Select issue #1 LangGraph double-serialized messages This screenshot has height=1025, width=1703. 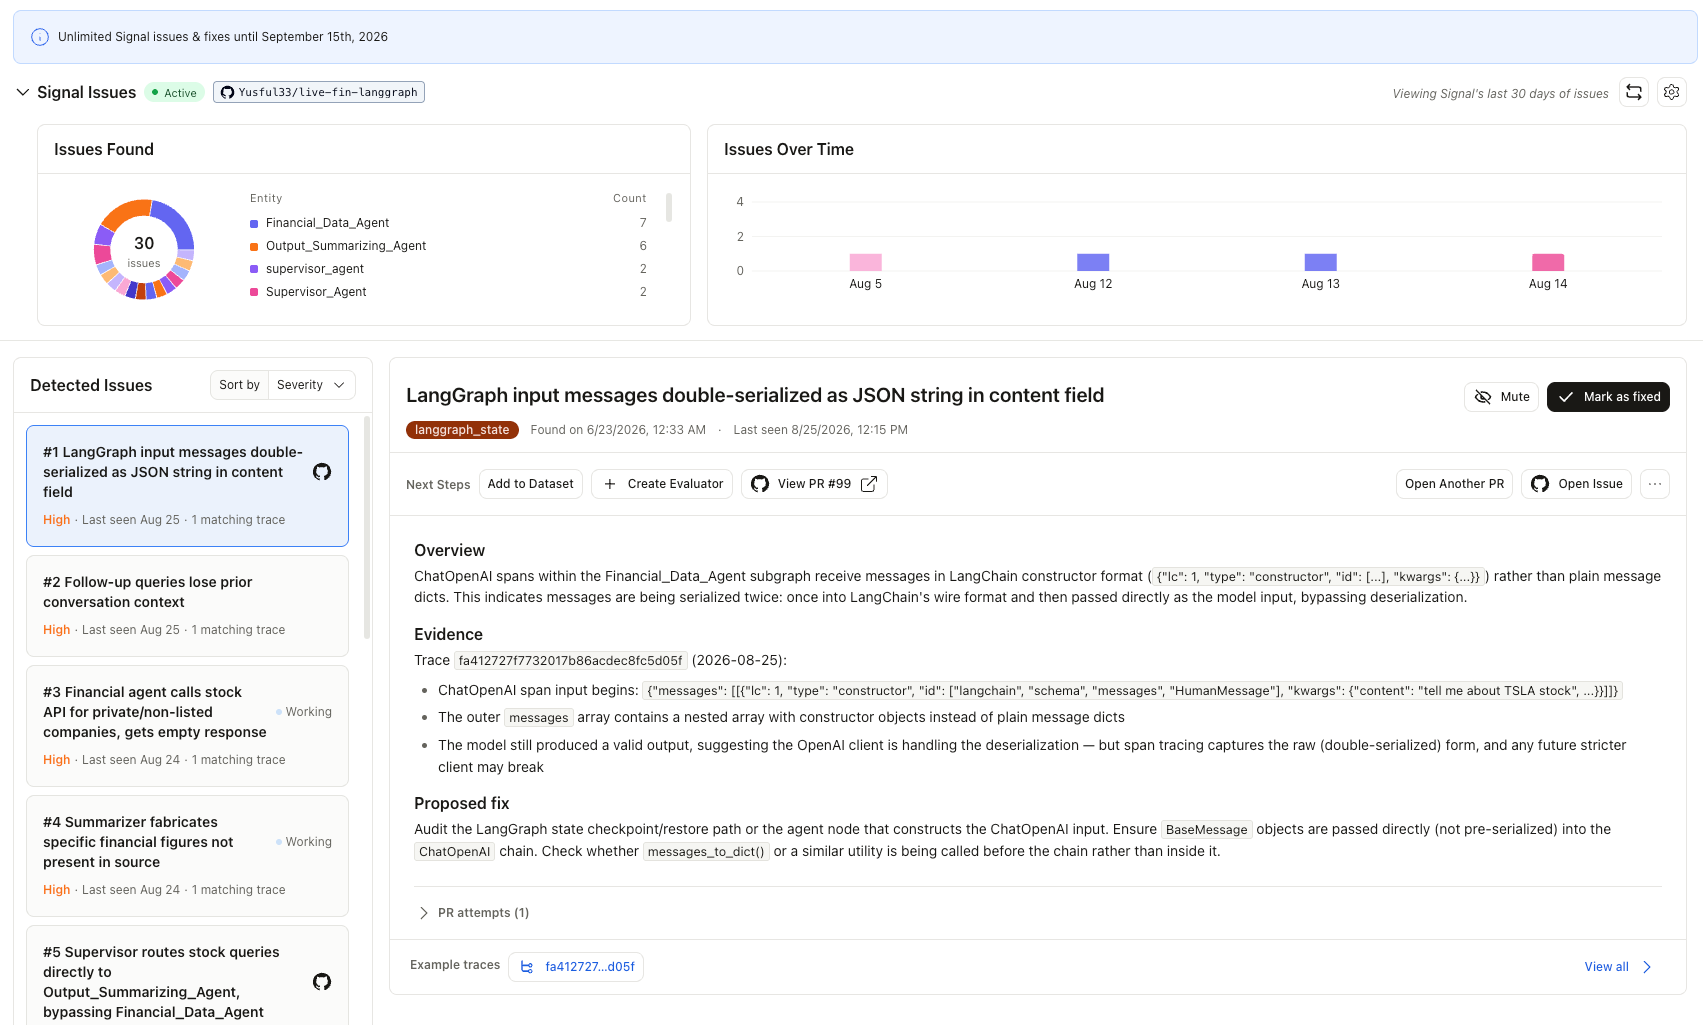point(187,486)
